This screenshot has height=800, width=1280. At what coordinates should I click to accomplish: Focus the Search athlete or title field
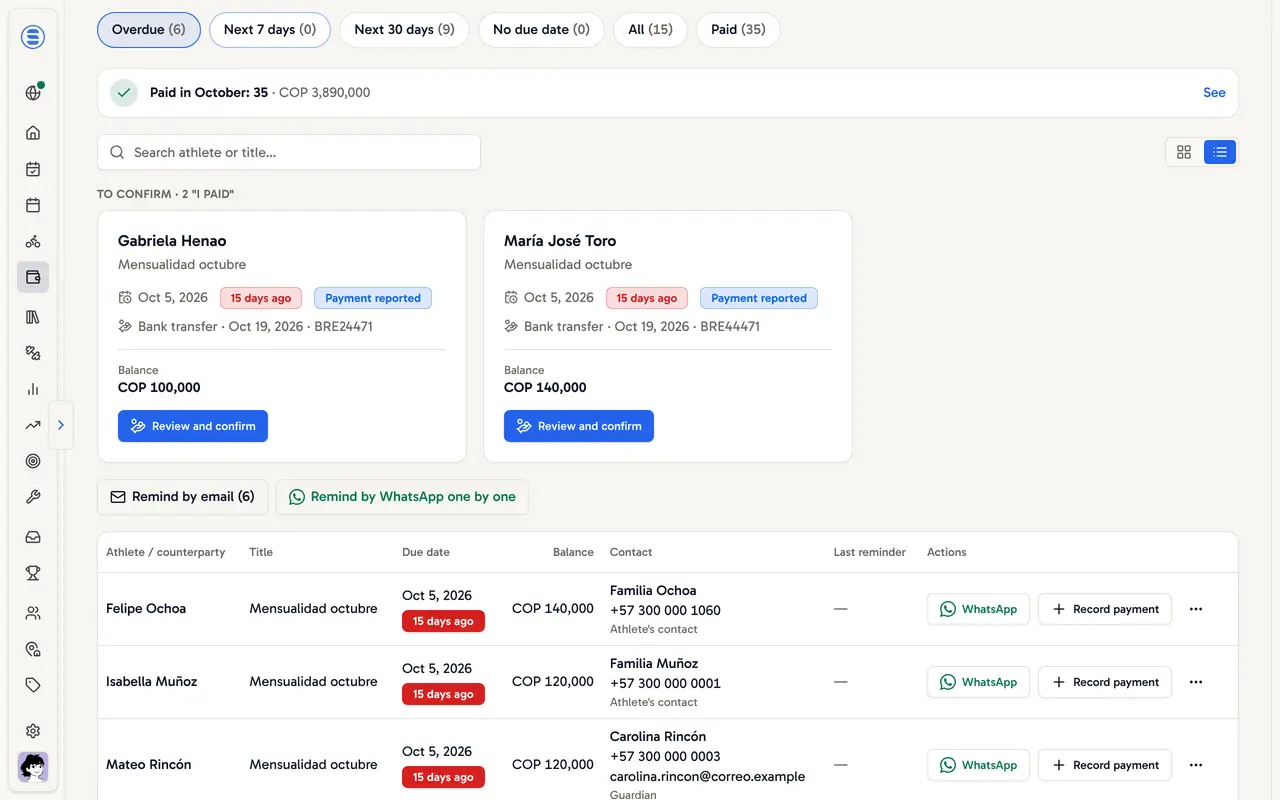pyautogui.click(x=289, y=152)
